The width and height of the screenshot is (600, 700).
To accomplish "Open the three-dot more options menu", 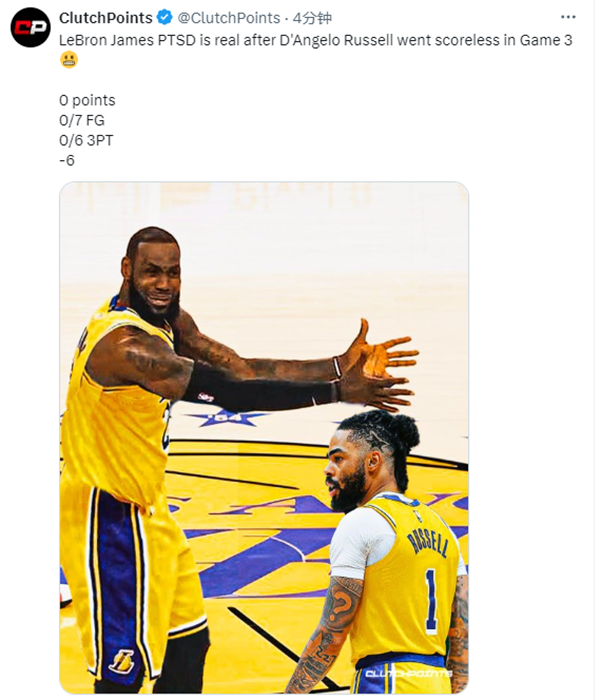I will coord(568,17).
